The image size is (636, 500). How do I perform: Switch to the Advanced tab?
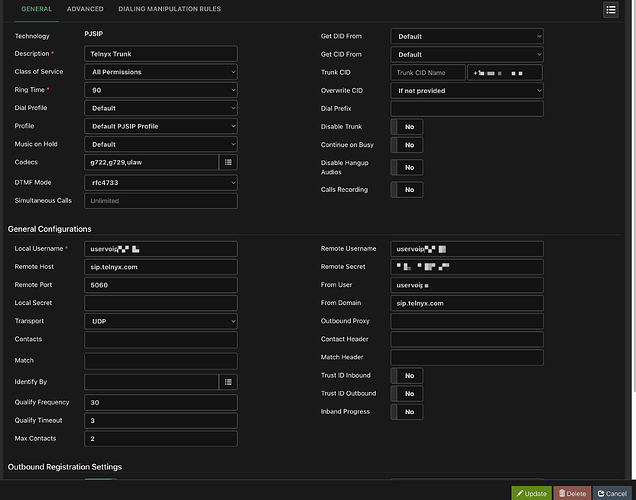coord(85,9)
